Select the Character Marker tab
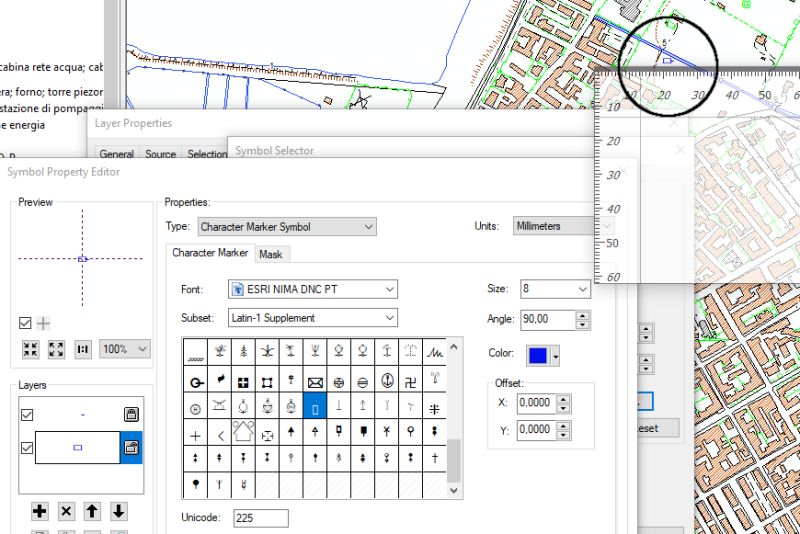Screen dimensions: 800x534 pyautogui.click(x=210, y=252)
